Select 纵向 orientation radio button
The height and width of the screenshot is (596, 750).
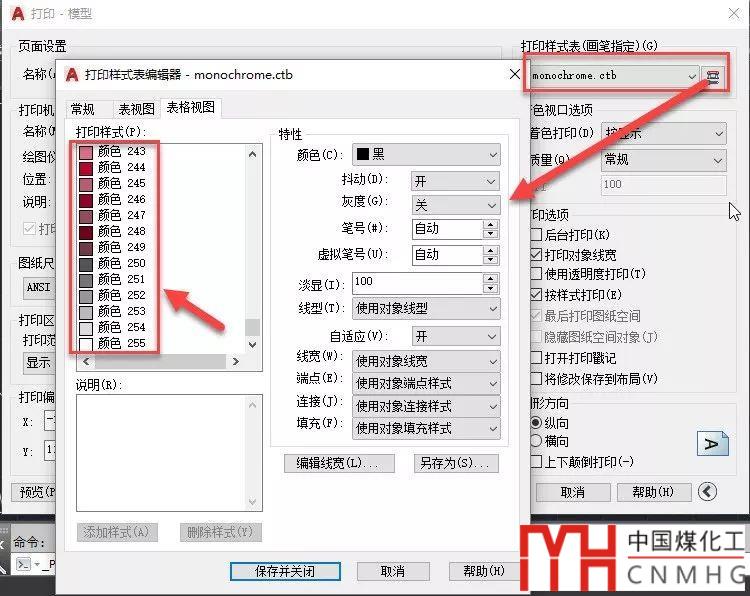point(536,423)
